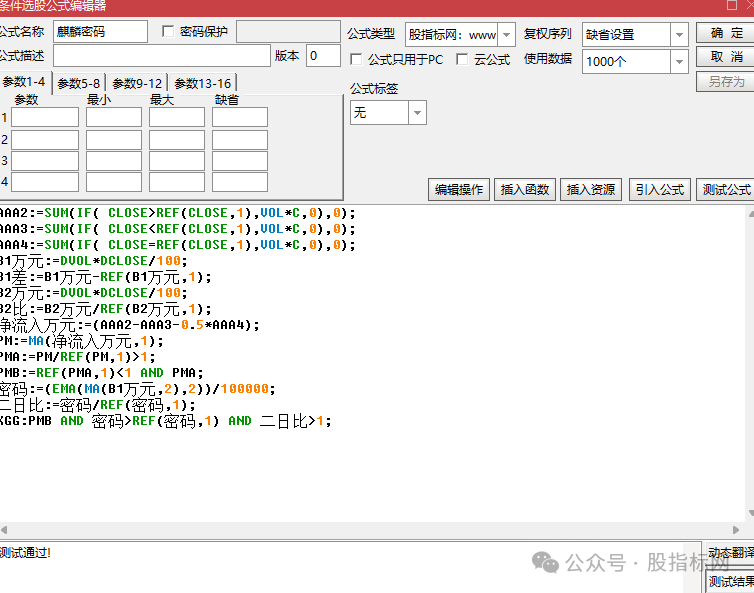The width and height of the screenshot is (754, 593).
Task: Tick the 密码保护 checkbox
Action: 168,32
